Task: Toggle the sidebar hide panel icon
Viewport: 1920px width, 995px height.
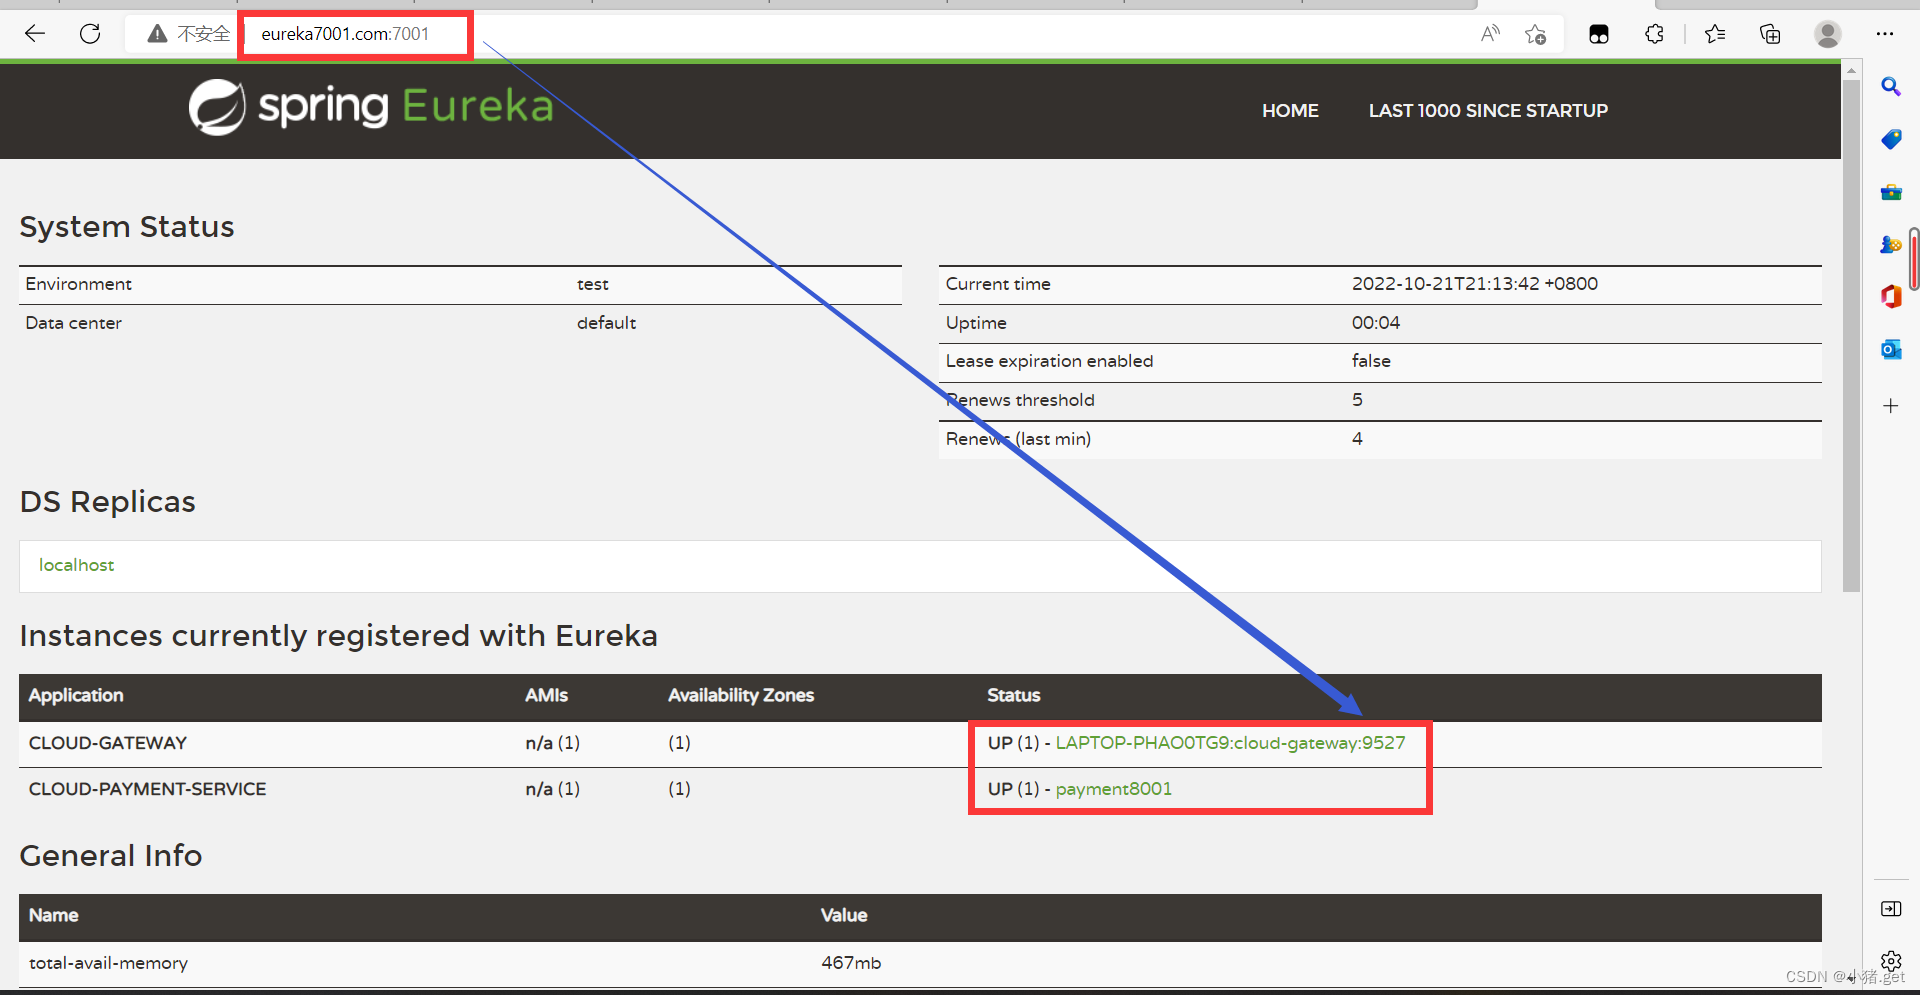Action: pos(1891,909)
